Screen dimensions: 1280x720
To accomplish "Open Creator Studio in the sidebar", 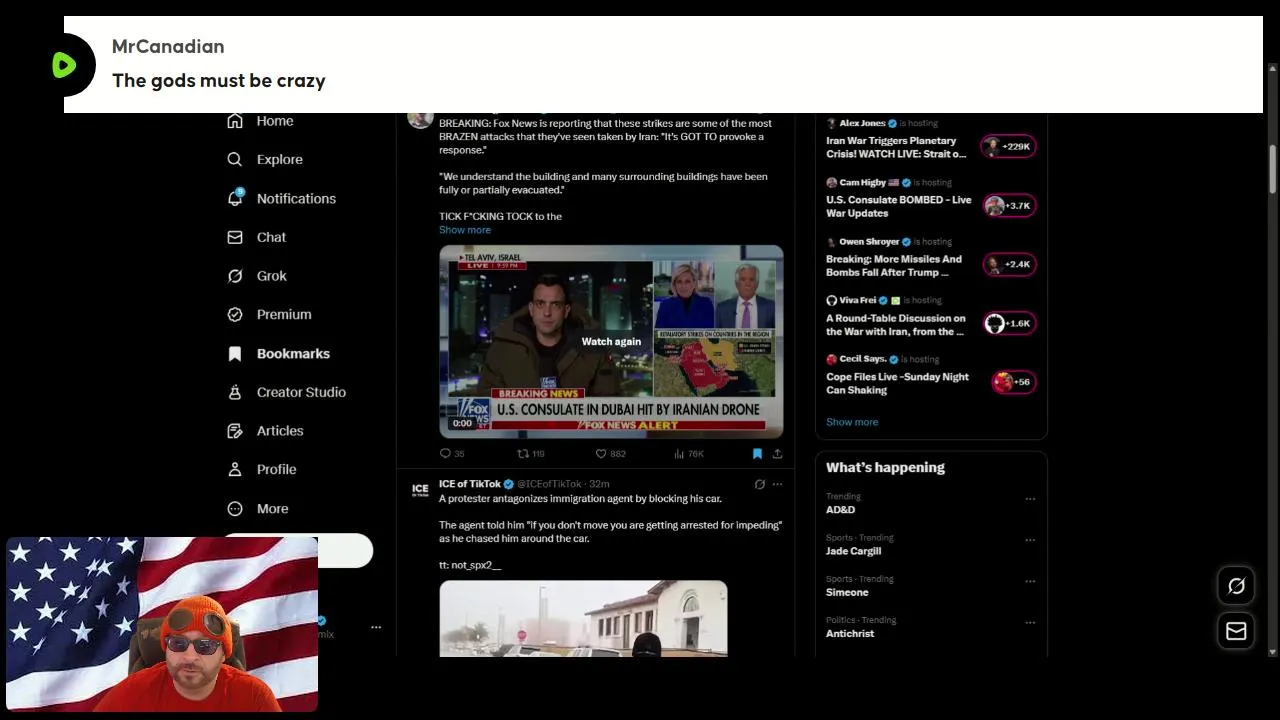I will [x=286, y=392].
